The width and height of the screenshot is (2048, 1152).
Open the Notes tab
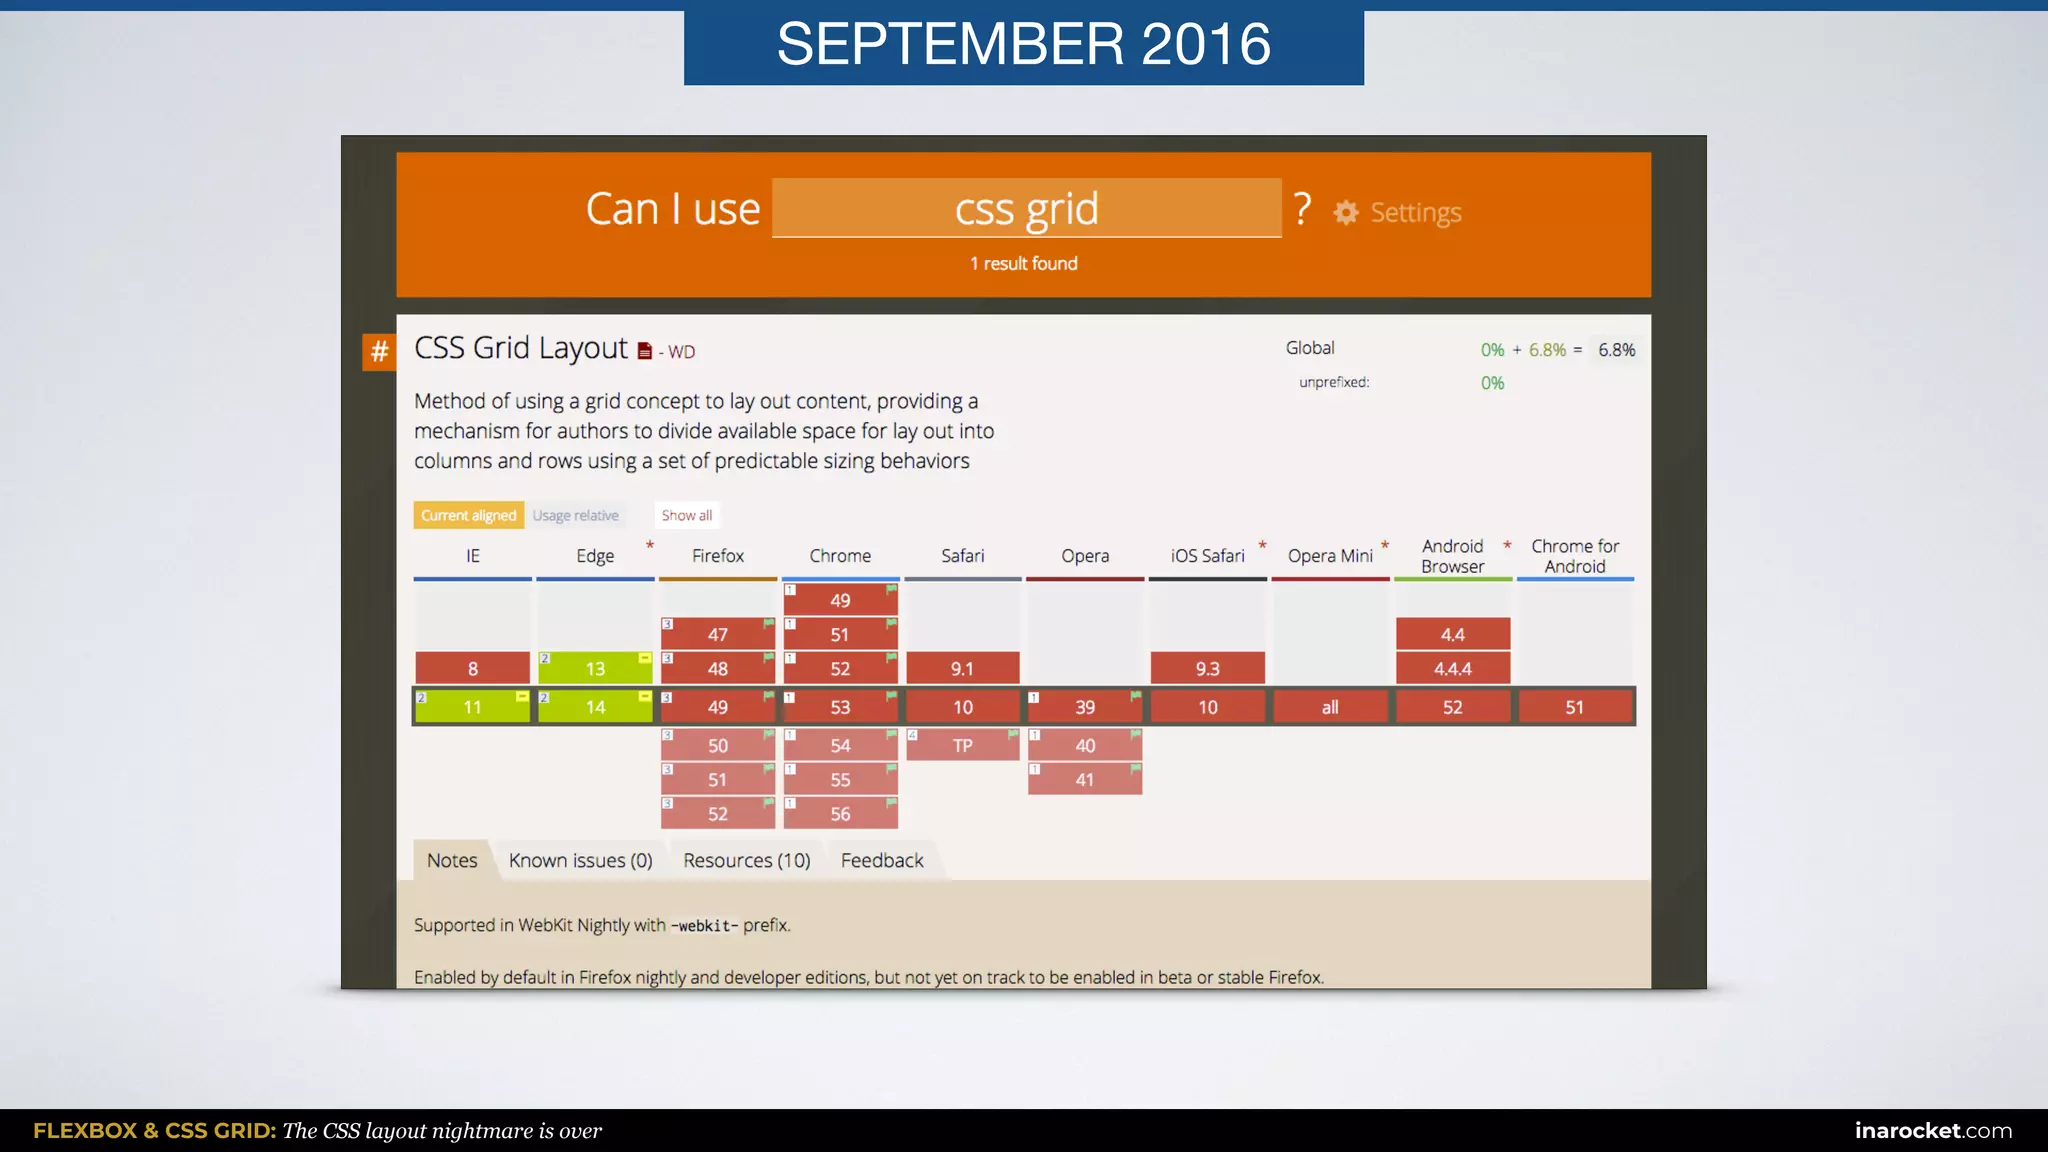tap(452, 860)
